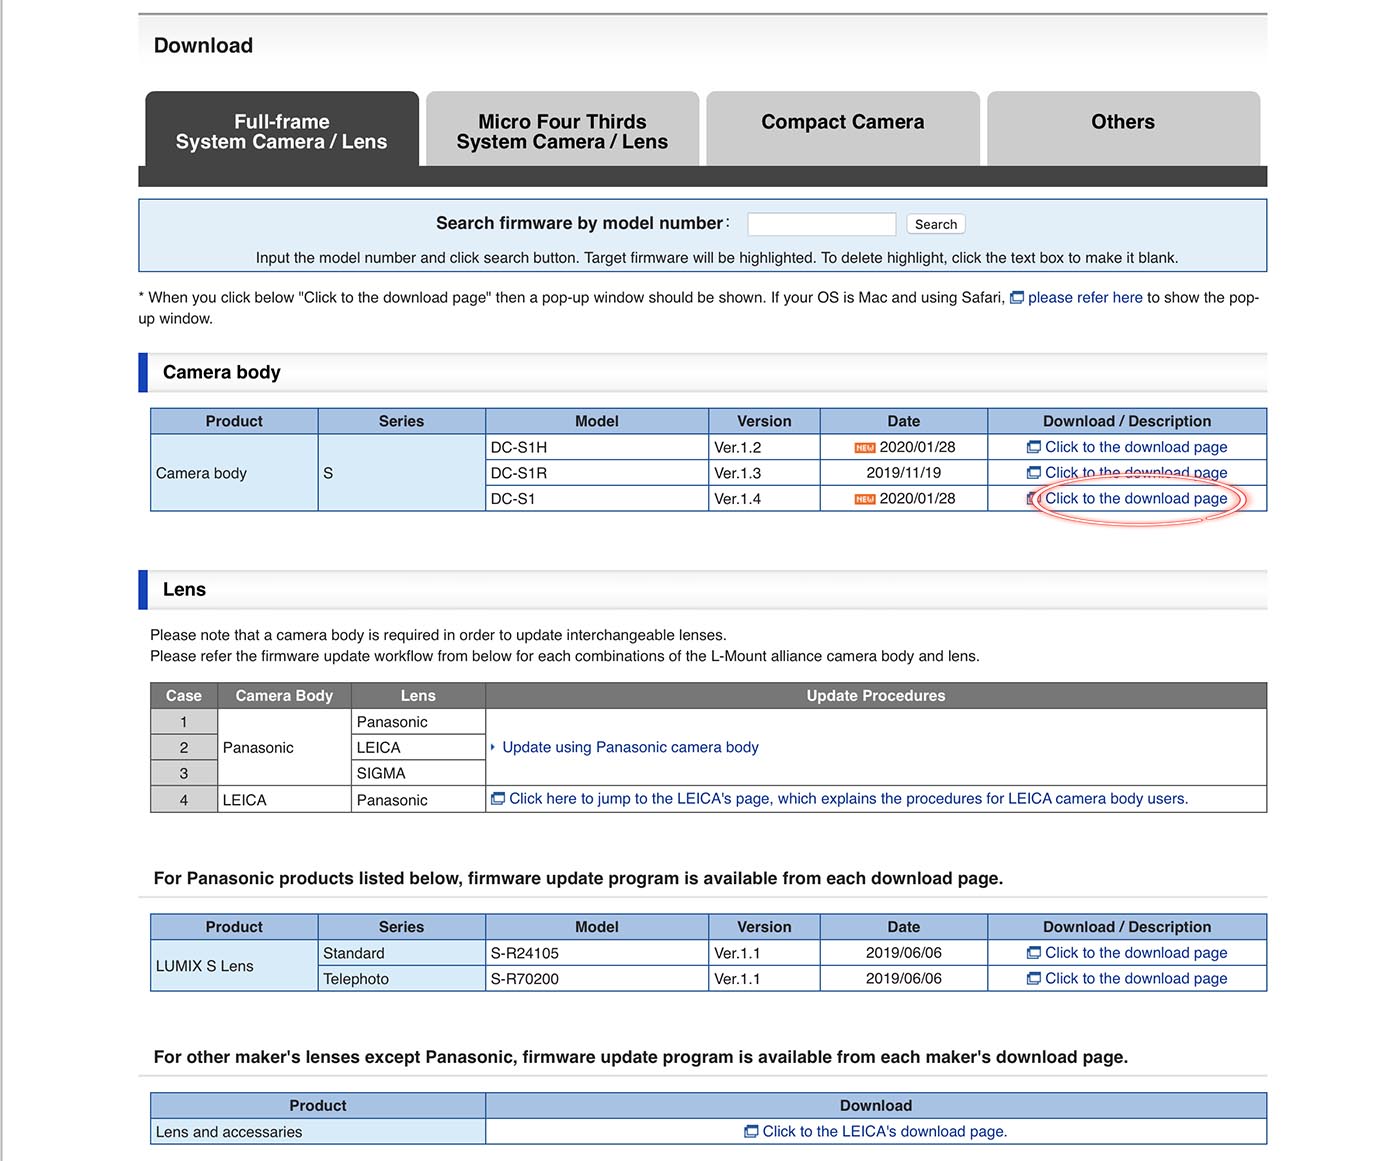Click the 'Lens and accessories' product cell
Image resolution: width=1400 pixels, height=1161 pixels.
tap(318, 1131)
